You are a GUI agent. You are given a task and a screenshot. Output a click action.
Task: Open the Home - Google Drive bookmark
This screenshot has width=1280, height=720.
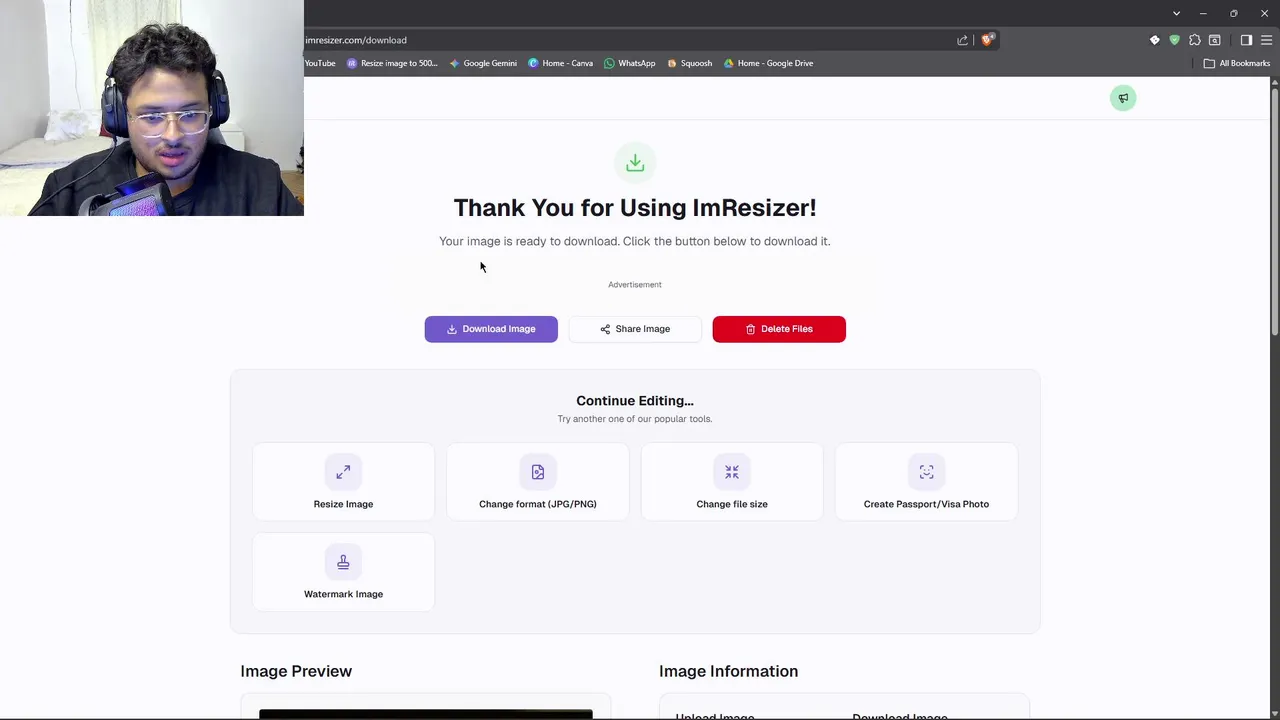768,63
